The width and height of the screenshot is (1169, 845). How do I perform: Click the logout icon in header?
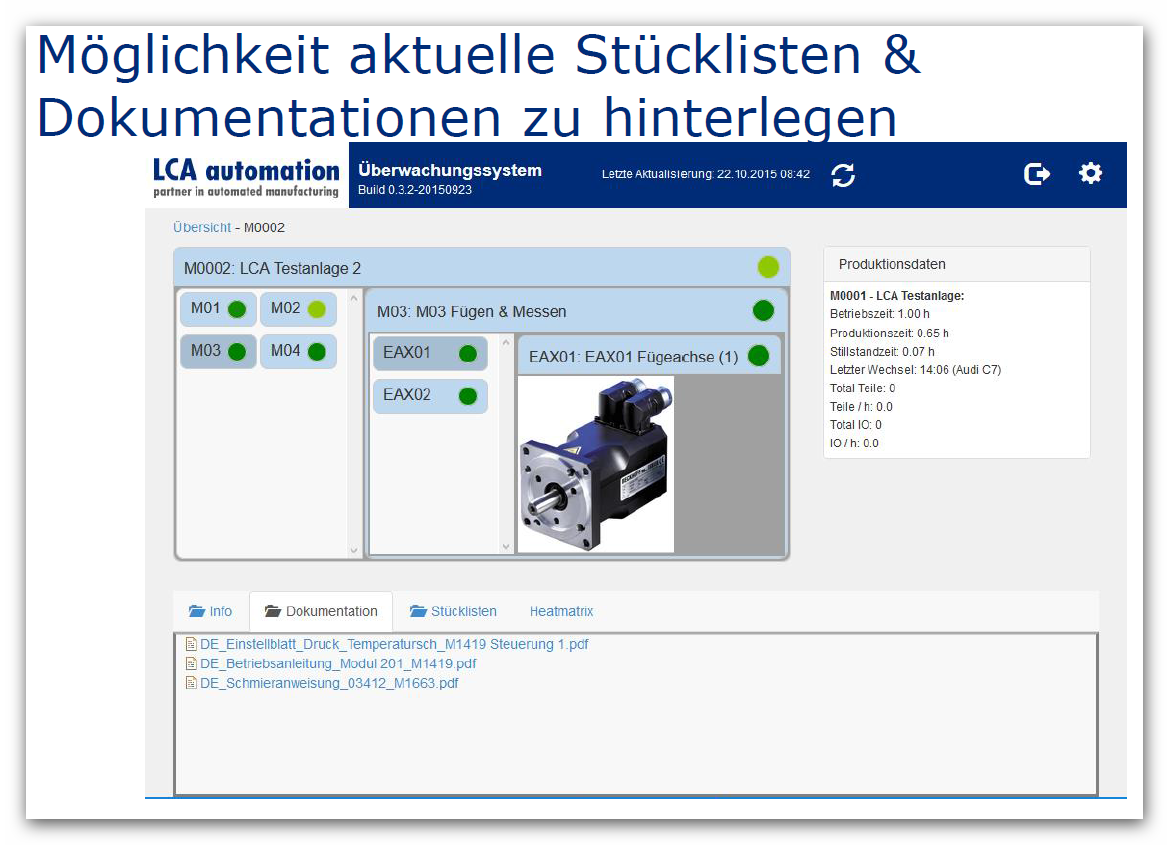coord(1036,174)
